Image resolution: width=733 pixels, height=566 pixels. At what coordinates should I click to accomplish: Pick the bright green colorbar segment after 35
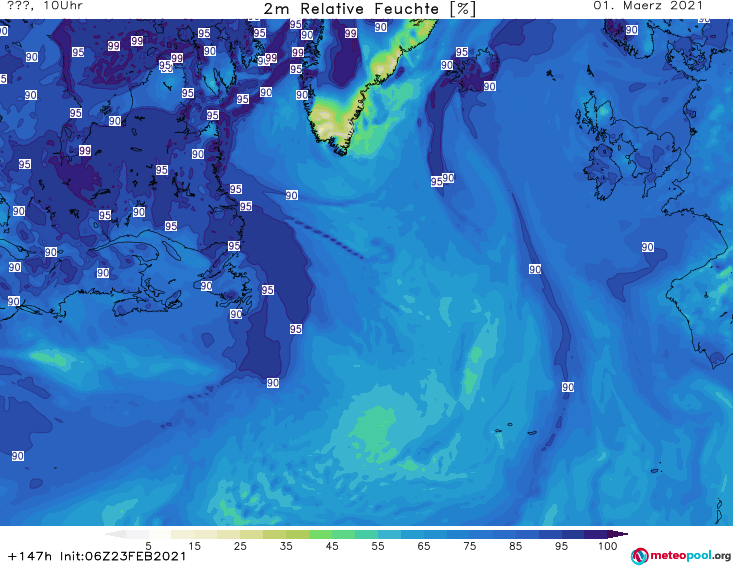[x=320, y=534]
